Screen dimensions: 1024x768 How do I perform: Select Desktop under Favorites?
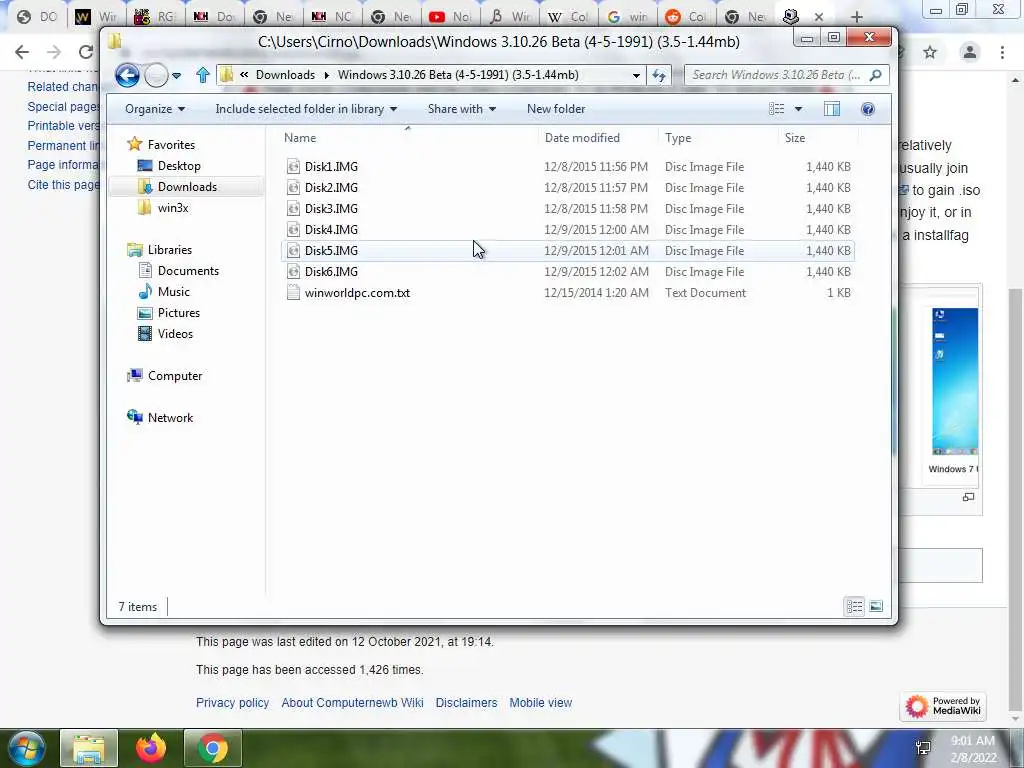(x=179, y=166)
